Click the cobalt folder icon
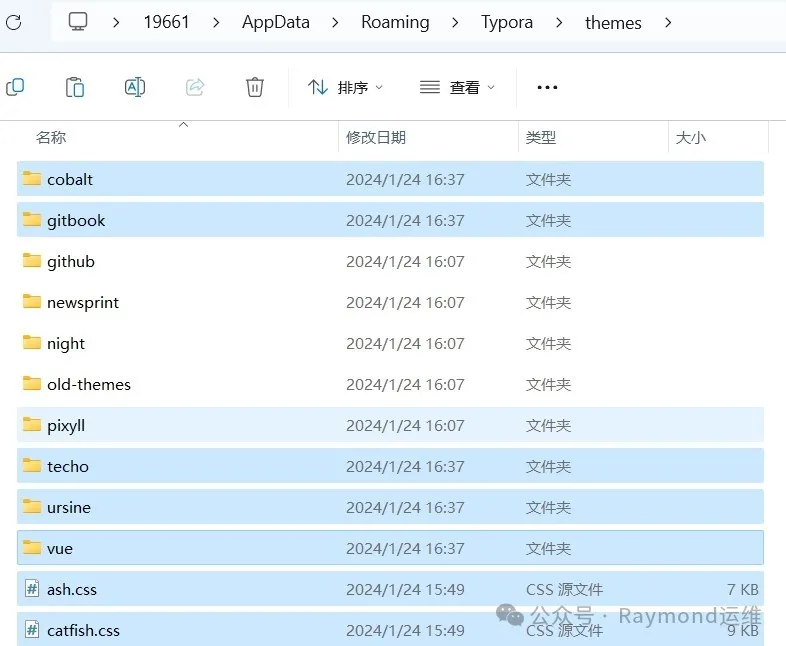The width and height of the screenshot is (786, 646). 32,178
